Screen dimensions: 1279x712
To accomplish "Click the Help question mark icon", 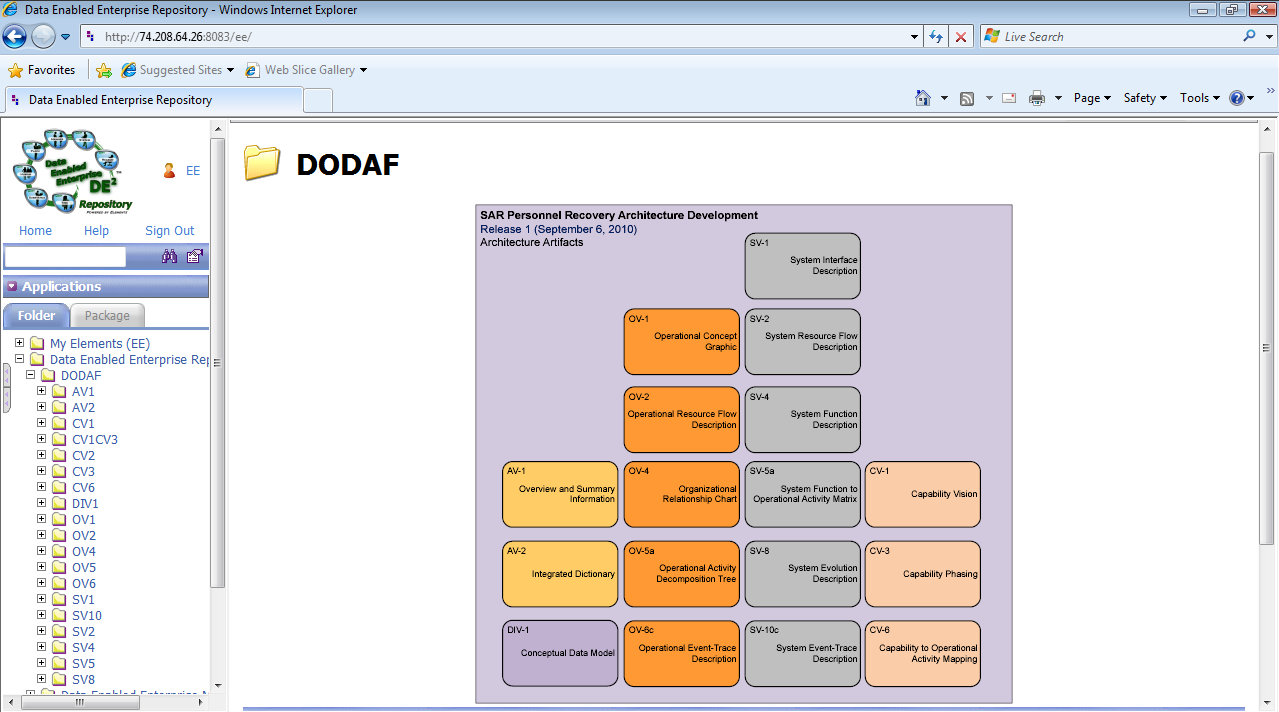I will pos(1237,98).
